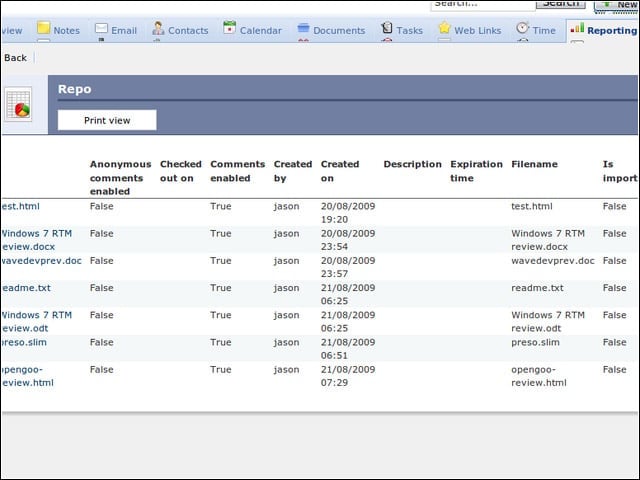Viewport: 640px width, 480px height.
Task: Click the Description column header
Action: (x=412, y=164)
